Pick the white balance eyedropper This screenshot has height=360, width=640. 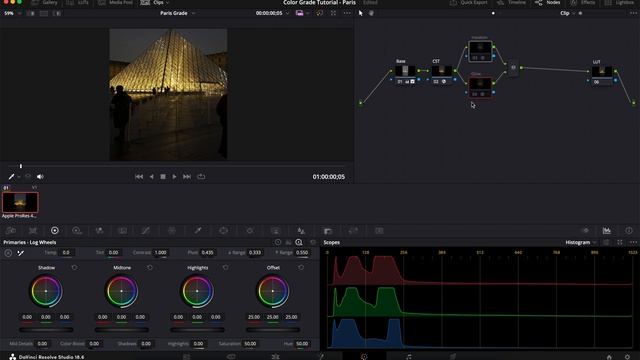point(21,253)
